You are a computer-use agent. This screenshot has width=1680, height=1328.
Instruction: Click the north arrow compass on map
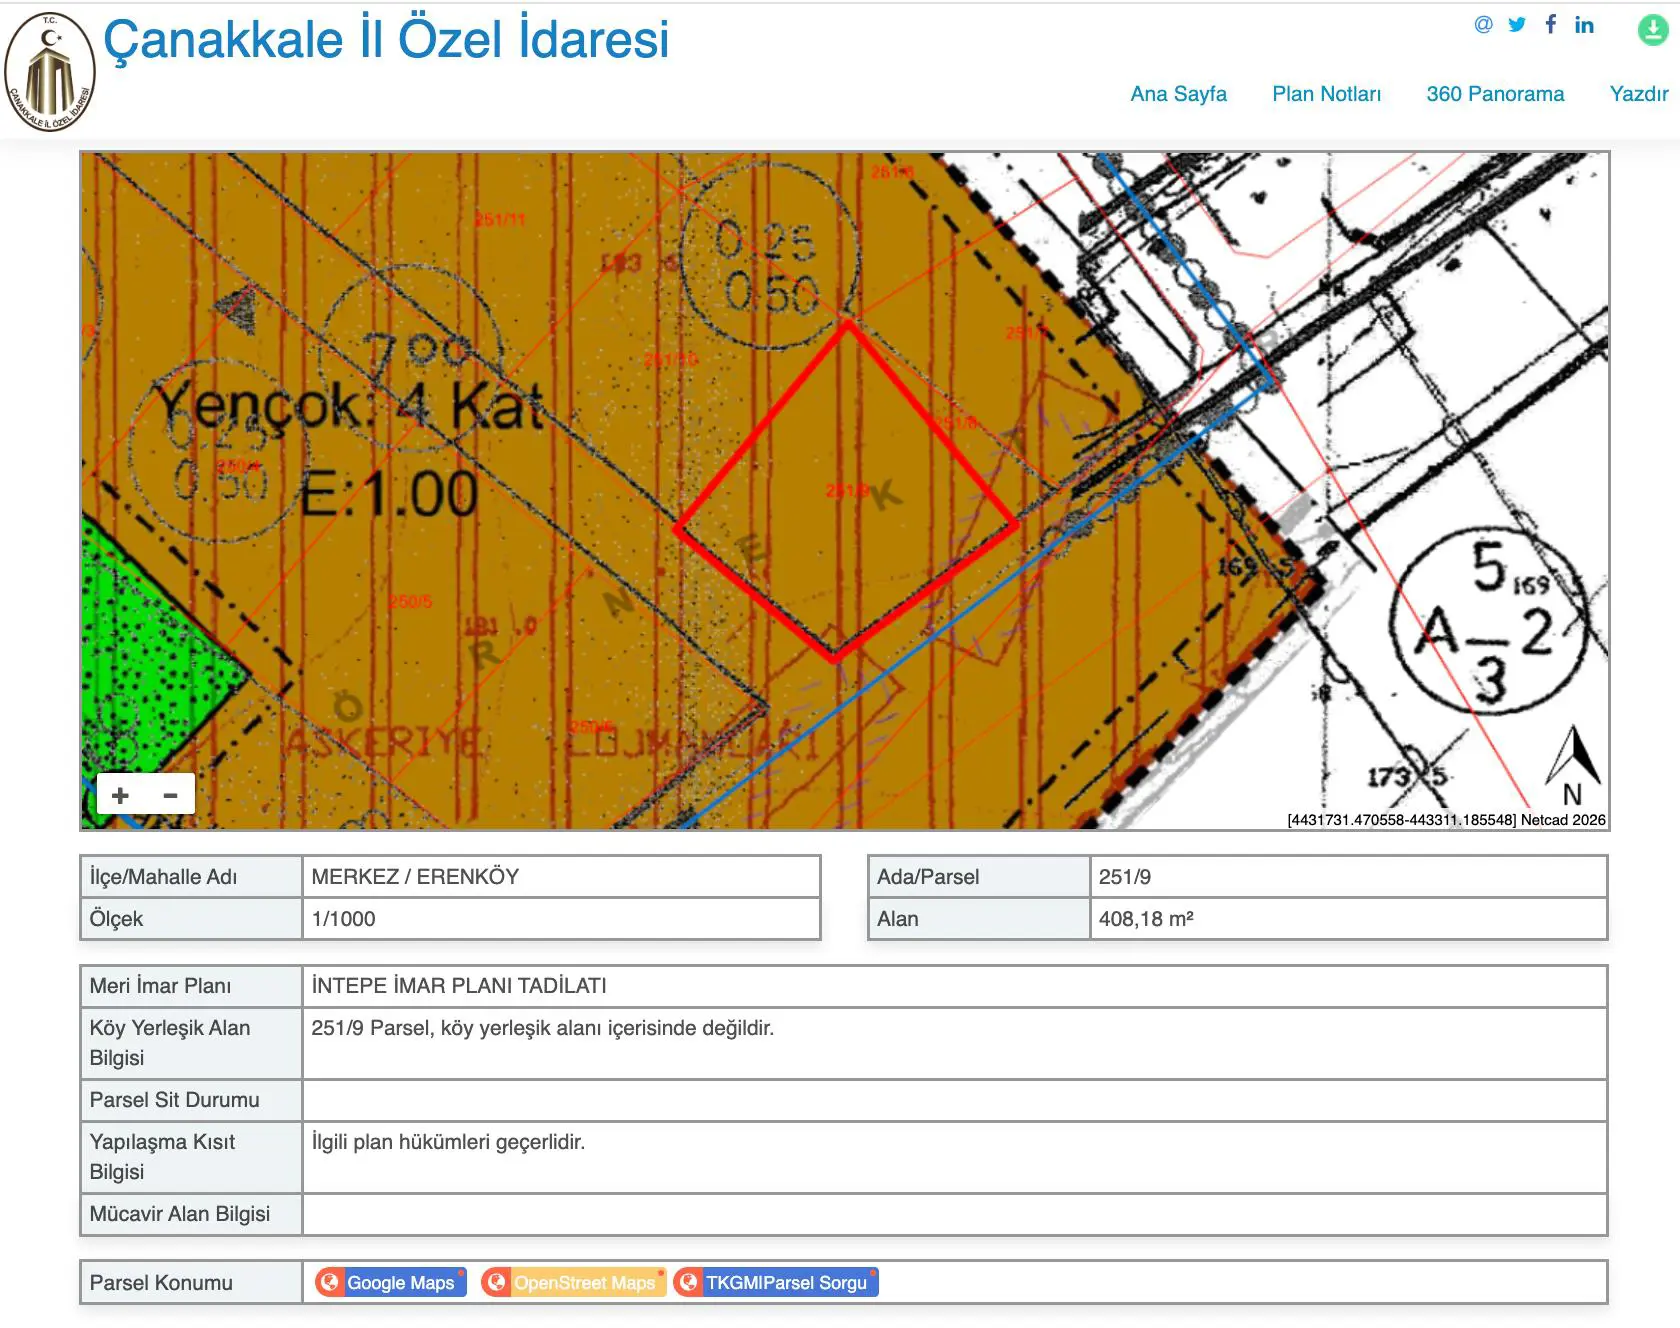point(1573,766)
